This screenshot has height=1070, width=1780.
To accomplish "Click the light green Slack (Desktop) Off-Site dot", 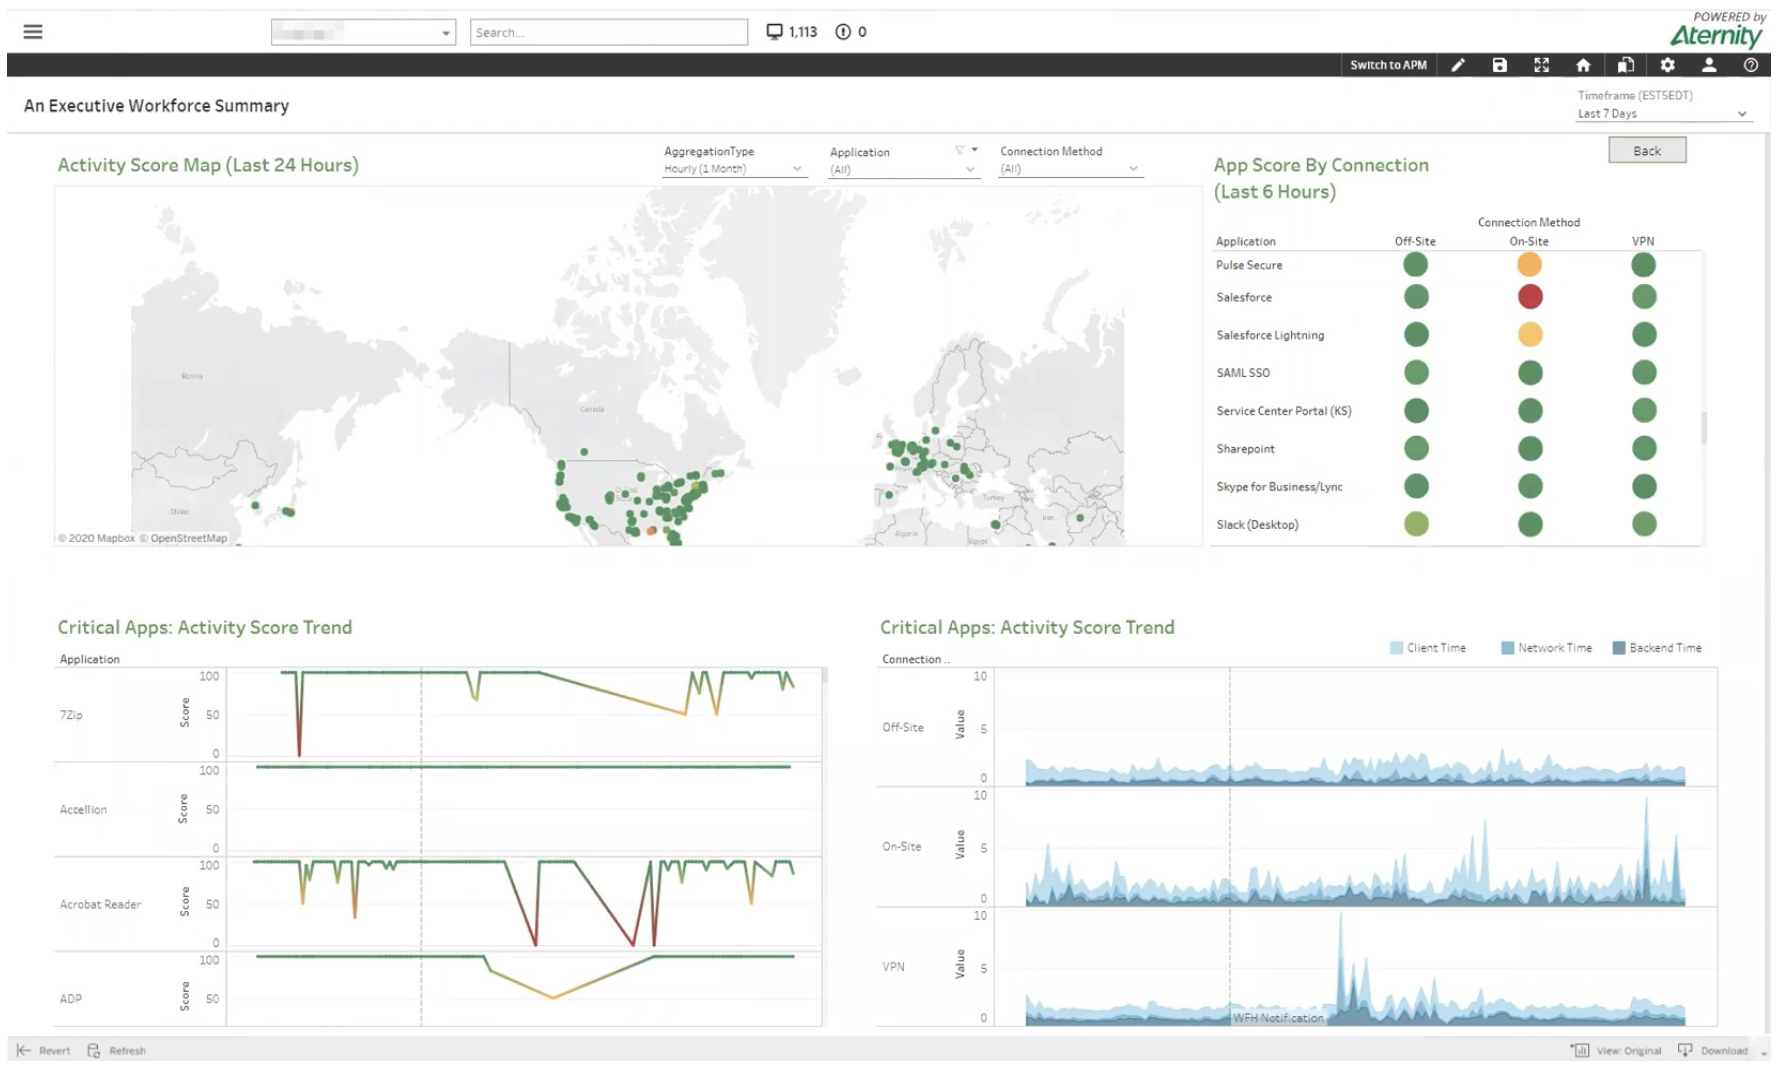I will tap(1416, 524).
